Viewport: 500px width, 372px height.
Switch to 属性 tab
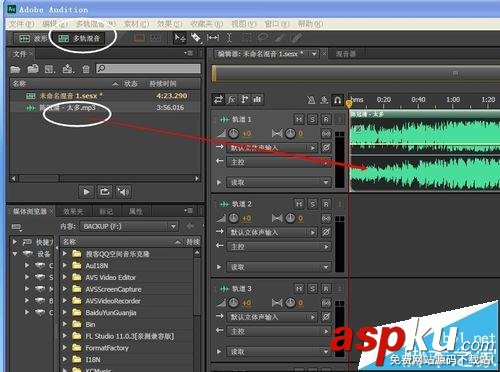coord(136,211)
